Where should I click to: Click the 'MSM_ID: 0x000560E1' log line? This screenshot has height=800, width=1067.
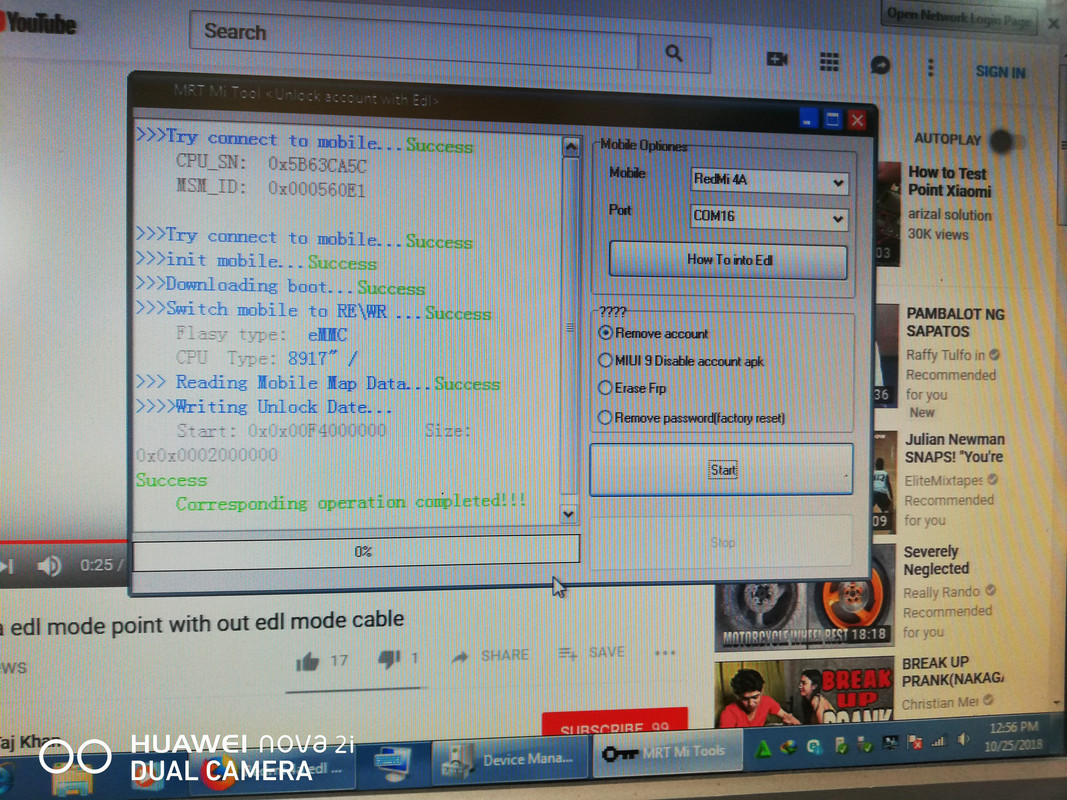[271, 187]
